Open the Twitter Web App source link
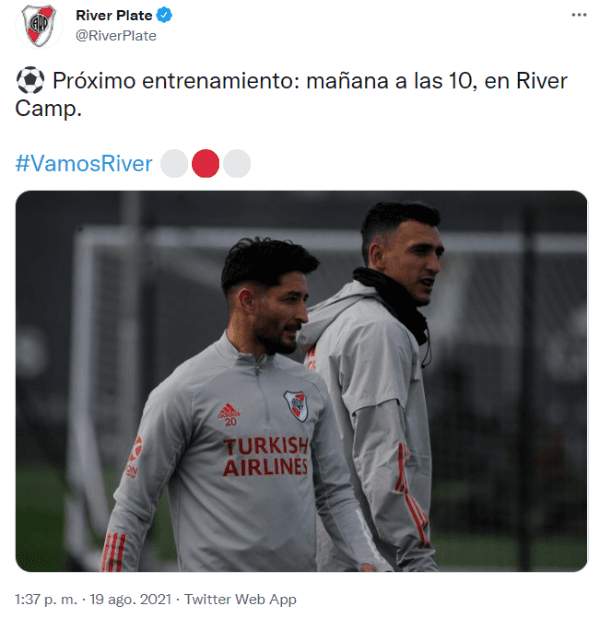This screenshot has width=600, height=618. 240,599
